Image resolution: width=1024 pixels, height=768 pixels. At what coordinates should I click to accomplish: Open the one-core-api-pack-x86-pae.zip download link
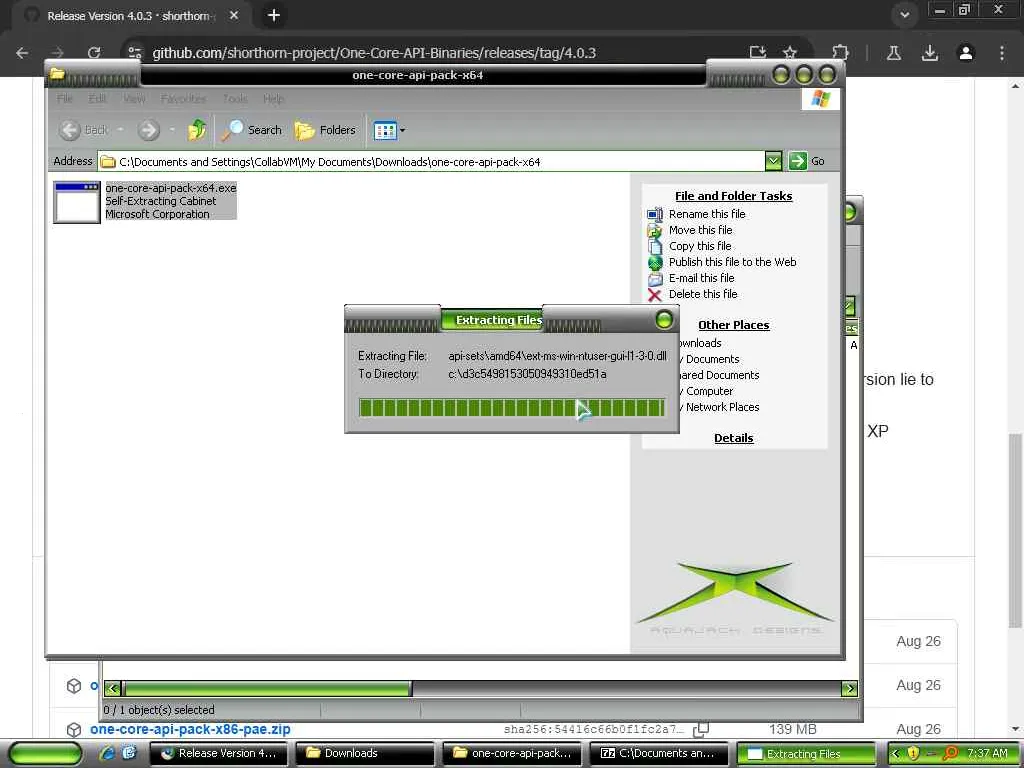[190, 729]
